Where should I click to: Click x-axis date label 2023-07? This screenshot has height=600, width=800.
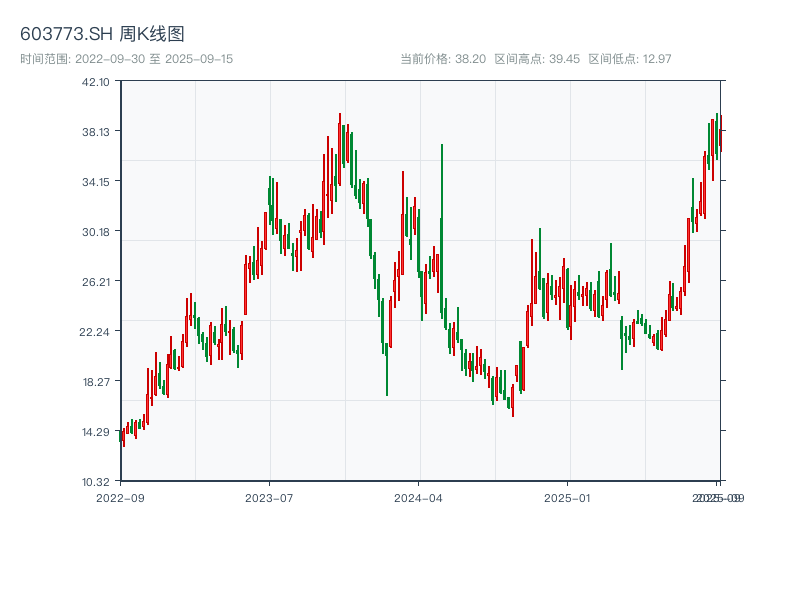tap(269, 498)
